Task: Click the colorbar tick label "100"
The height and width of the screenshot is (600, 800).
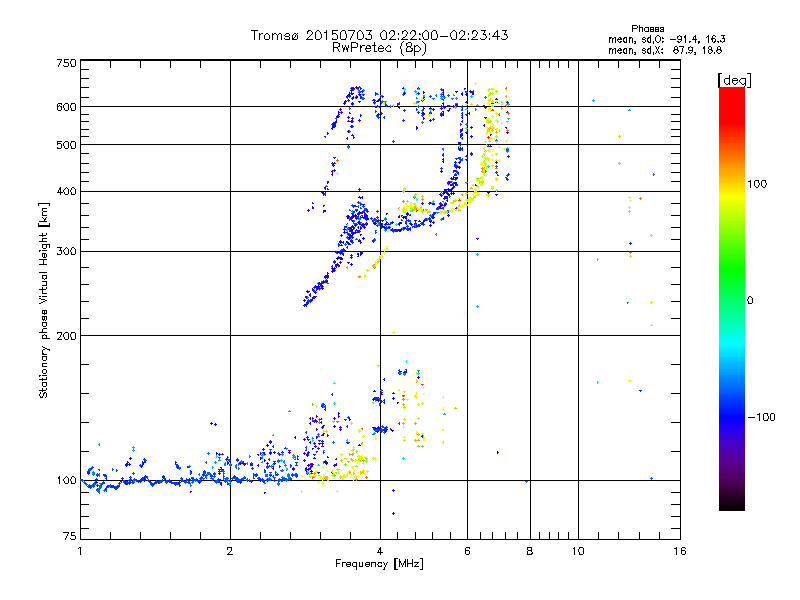Action: point(757,184)
